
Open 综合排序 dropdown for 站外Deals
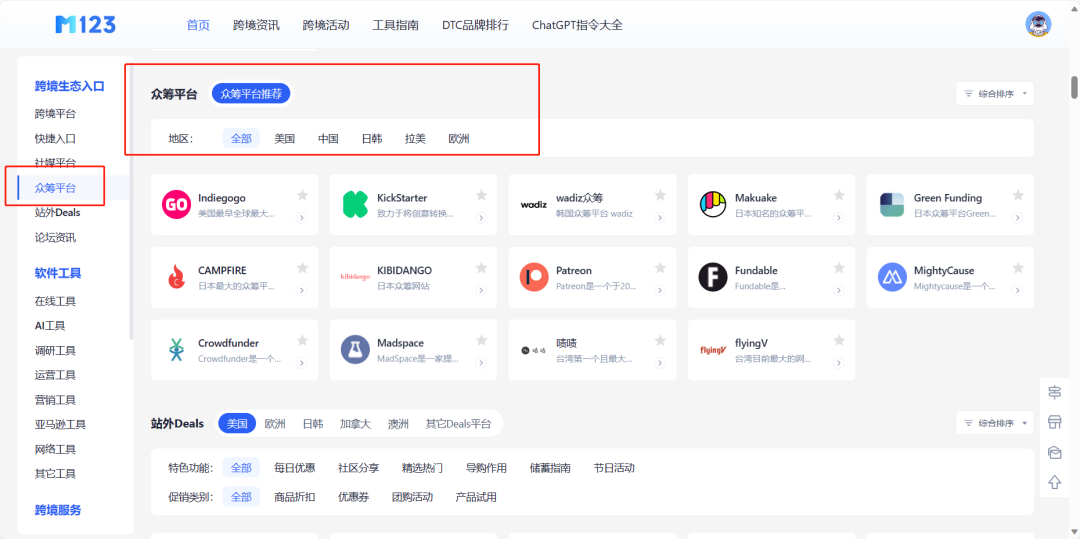tap(995, 423)
